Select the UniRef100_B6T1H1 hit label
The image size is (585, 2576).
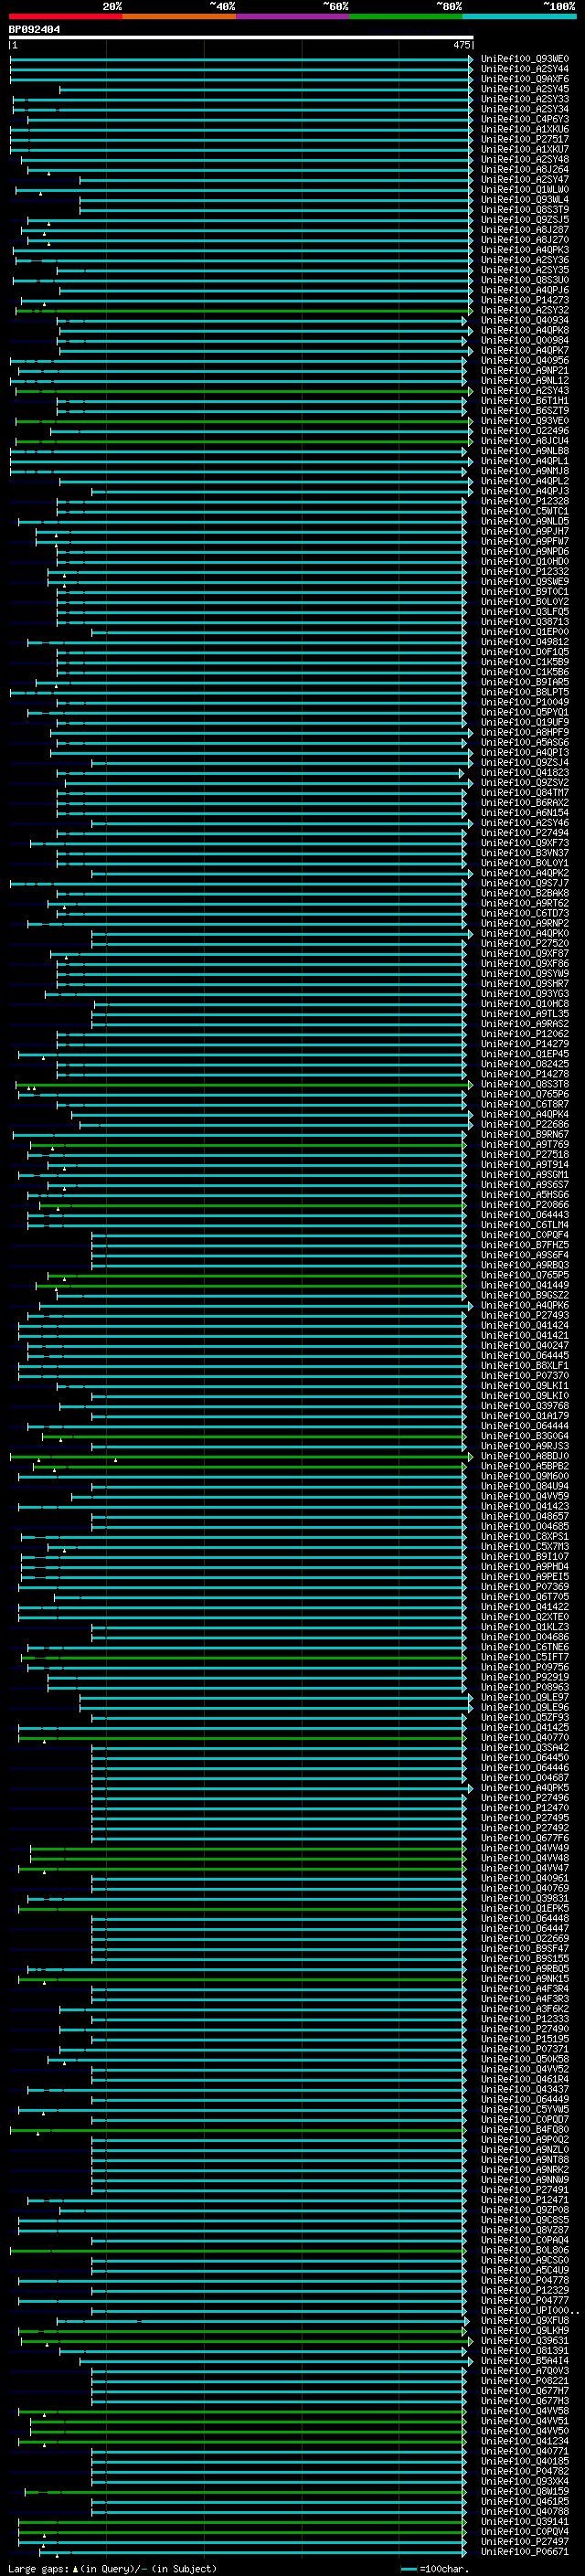pyautogui.click(x=524, y=401)
